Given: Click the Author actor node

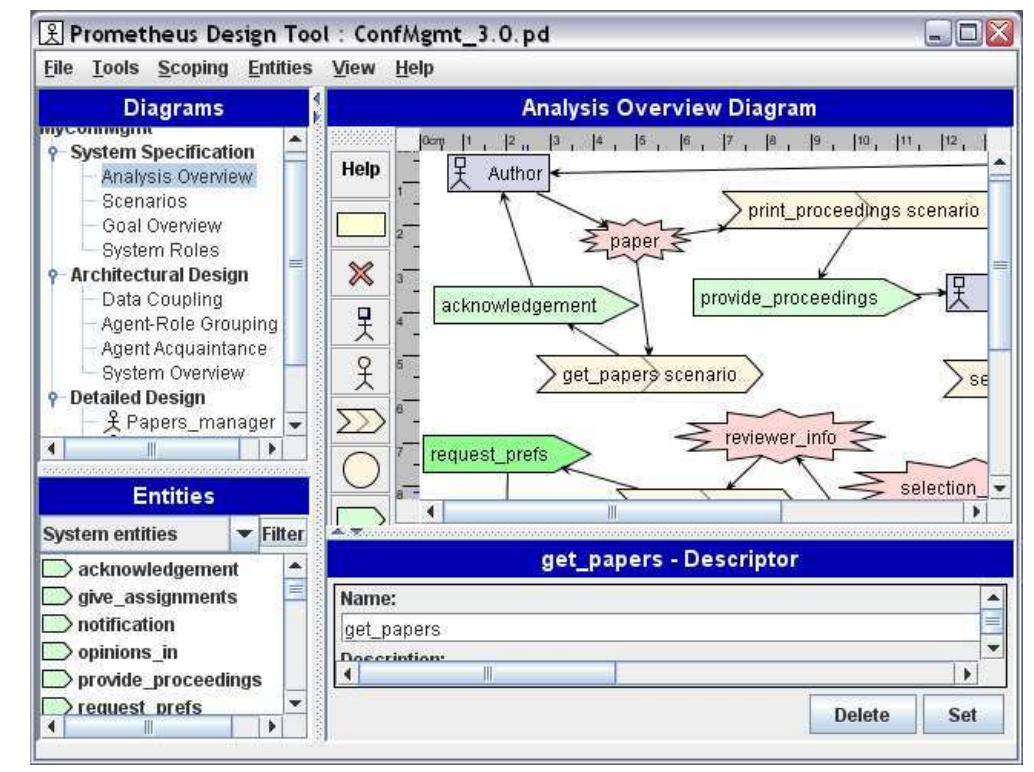Looking at the screenshot, I should click(498, 173).
